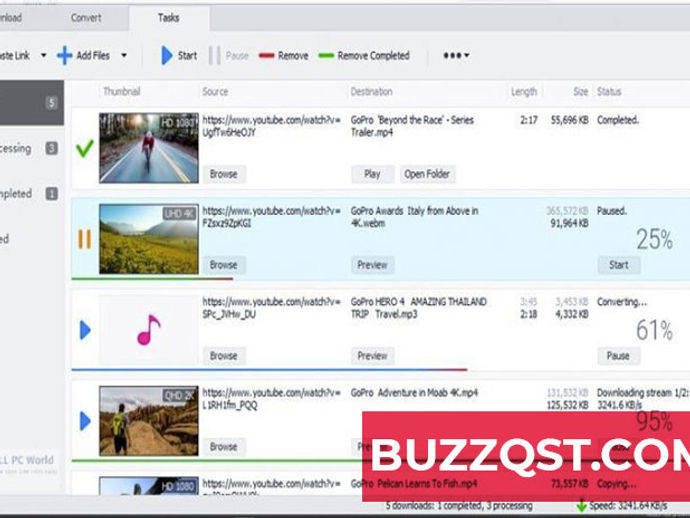Click the blue plus Add Files icon
The width and height of the screenshot is (690, 518).
(x=65, y=55)
